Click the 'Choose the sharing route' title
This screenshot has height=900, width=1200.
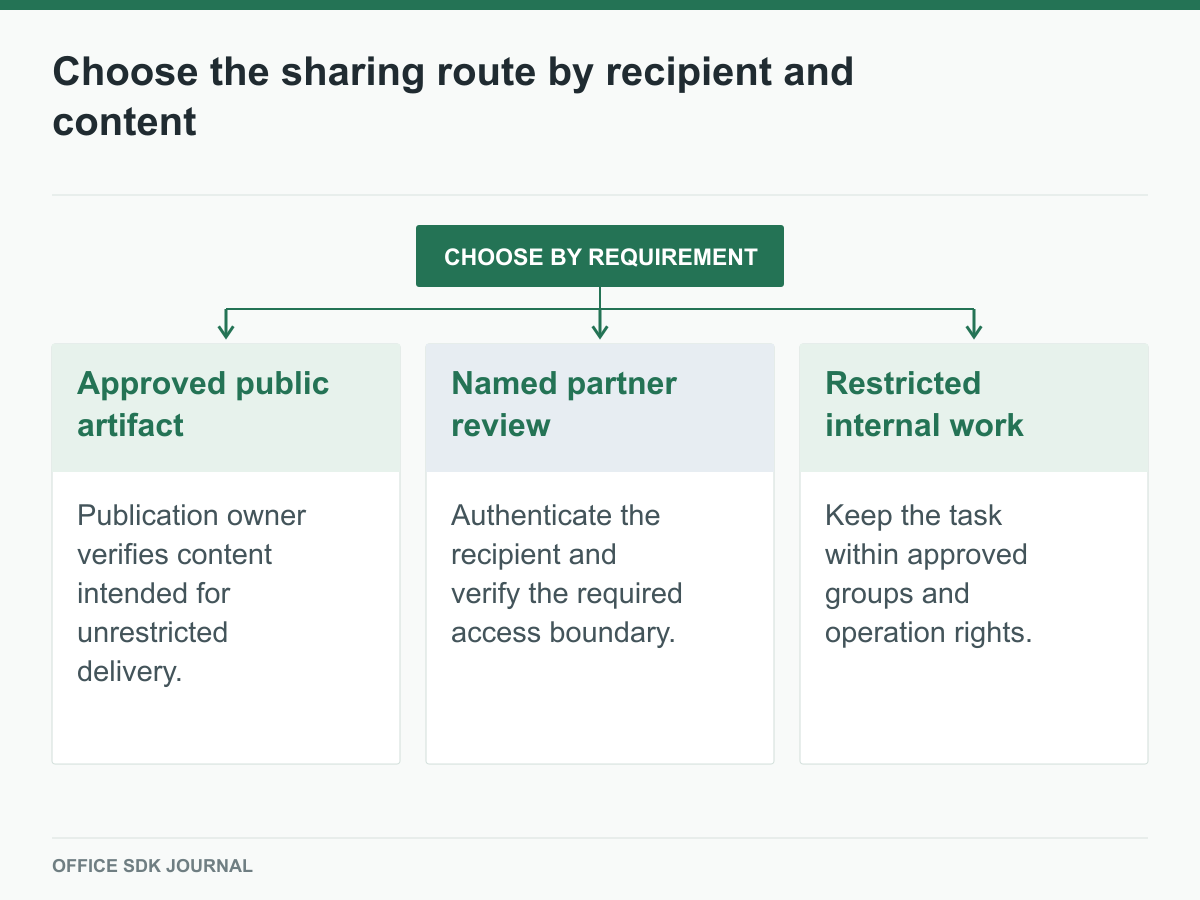tap(453, 96)
